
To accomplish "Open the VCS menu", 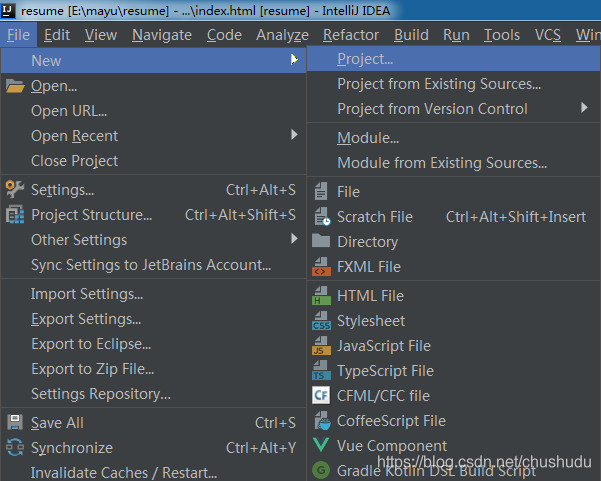I will pos(548,35).
